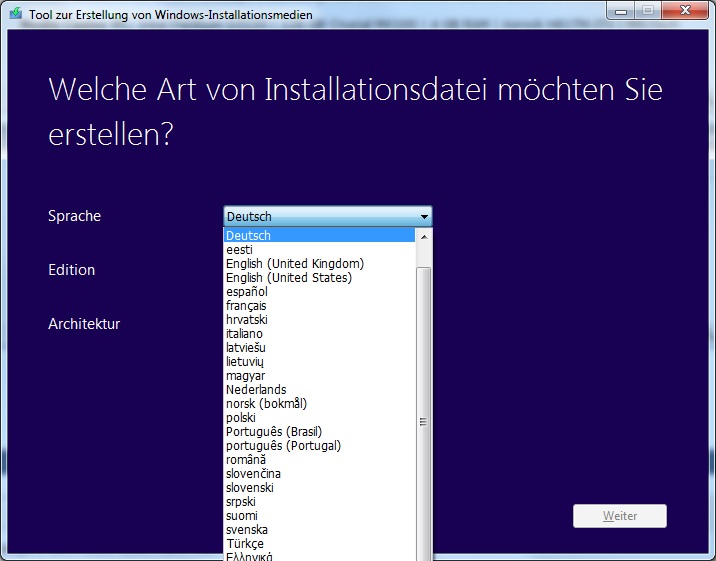Choose Türkçe language entry
This screenshot has width=716, height=561.
click(320, 544)
